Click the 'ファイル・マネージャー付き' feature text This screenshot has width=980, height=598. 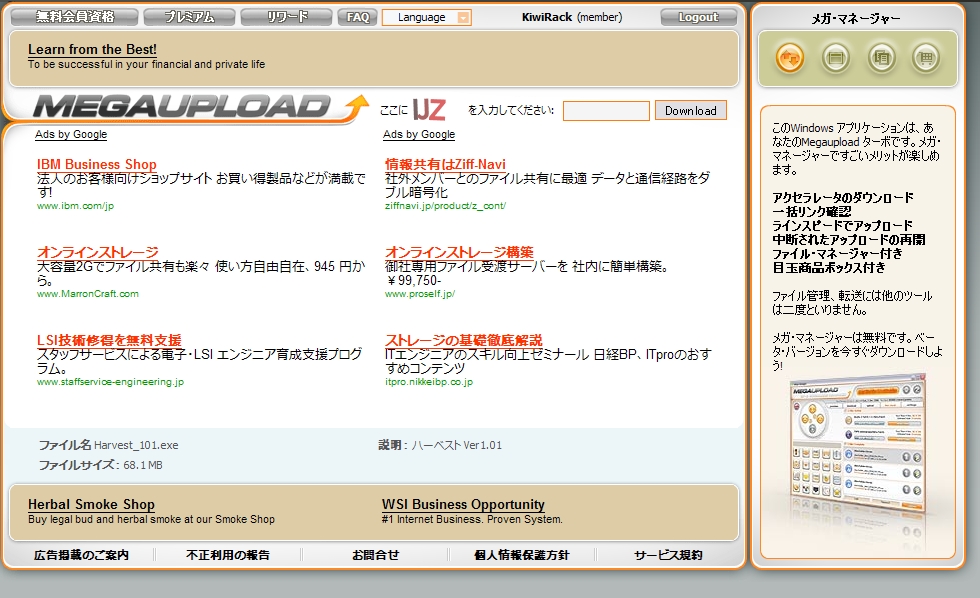click(838, 254)
